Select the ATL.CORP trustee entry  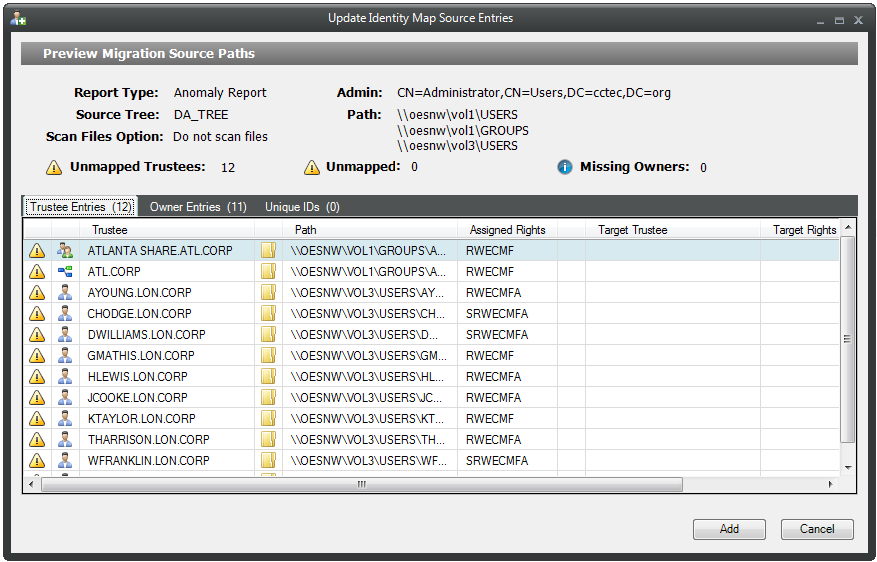click(x=114, y=272)
